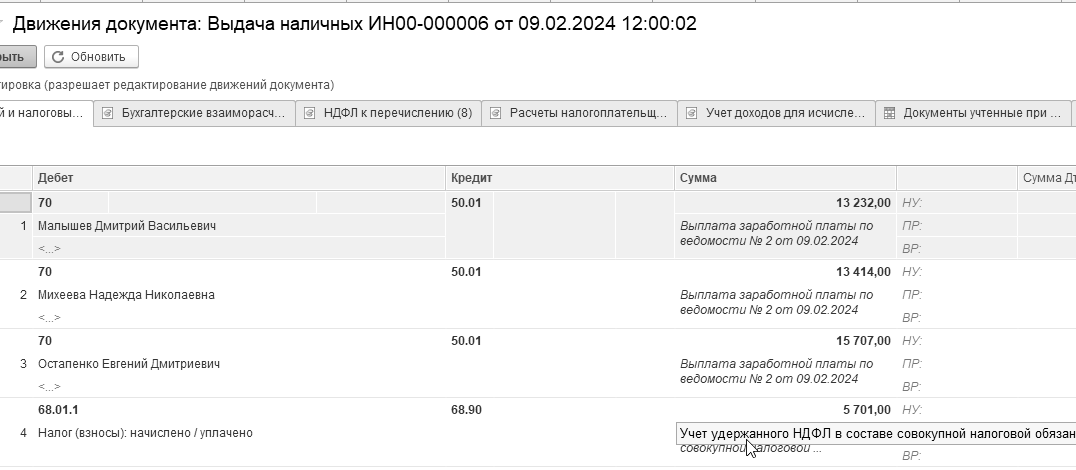1076x470 pixels.
Task: Select the Учет доходов для исчисле... tab
Action: 776,113
